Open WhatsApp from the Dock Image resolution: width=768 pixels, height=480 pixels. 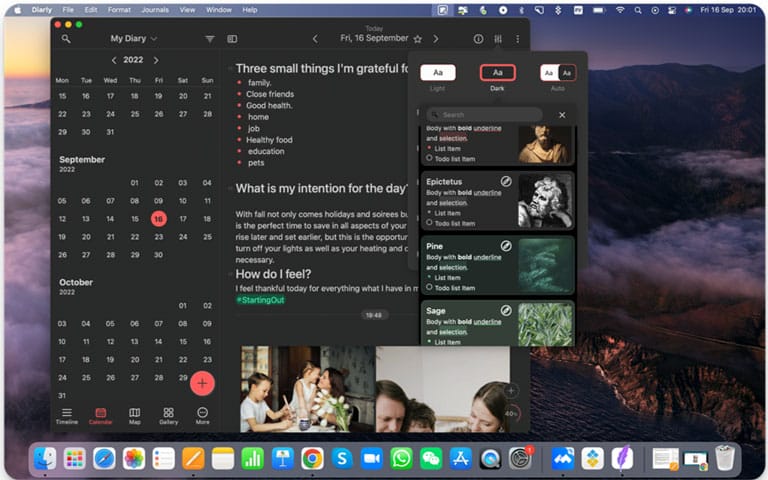pyautogui.click(x=401, y=458)
